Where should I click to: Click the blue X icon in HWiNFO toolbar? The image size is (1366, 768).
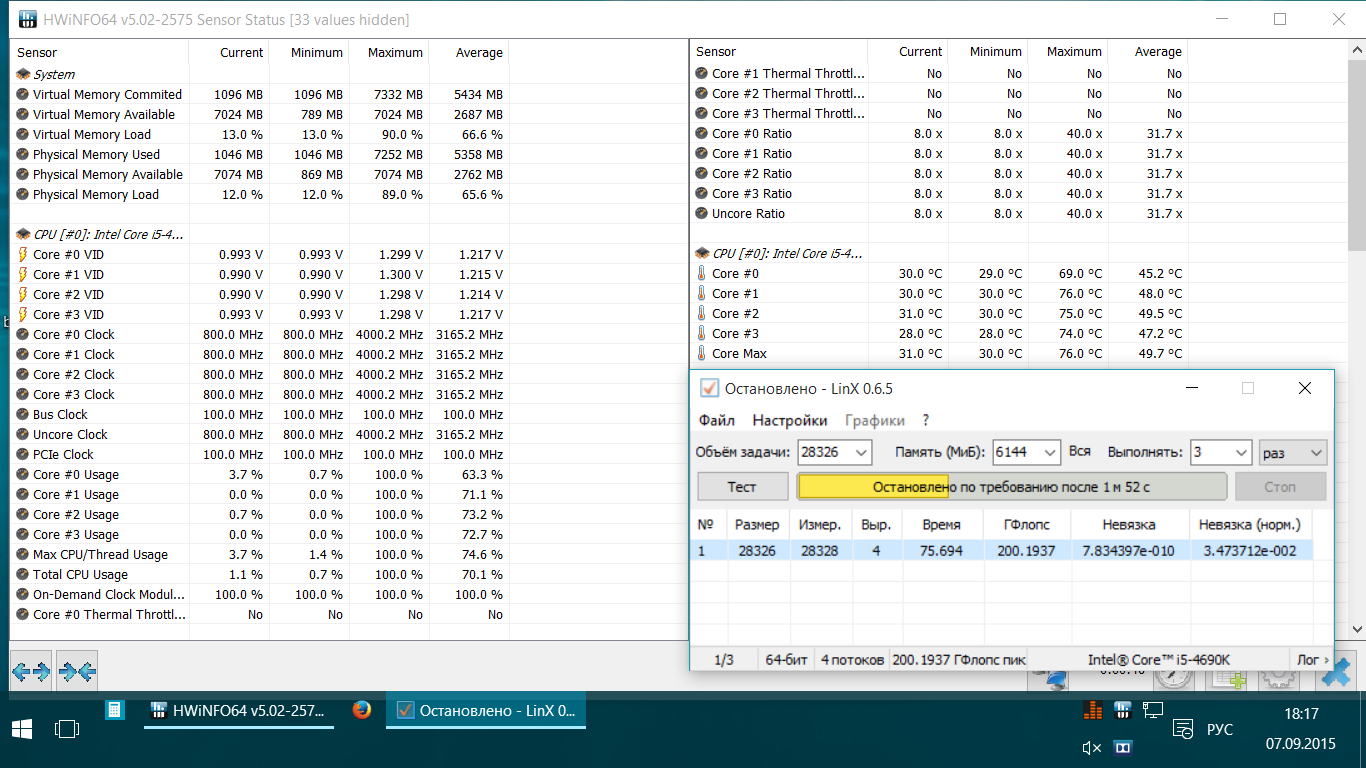click(1335, 673)
